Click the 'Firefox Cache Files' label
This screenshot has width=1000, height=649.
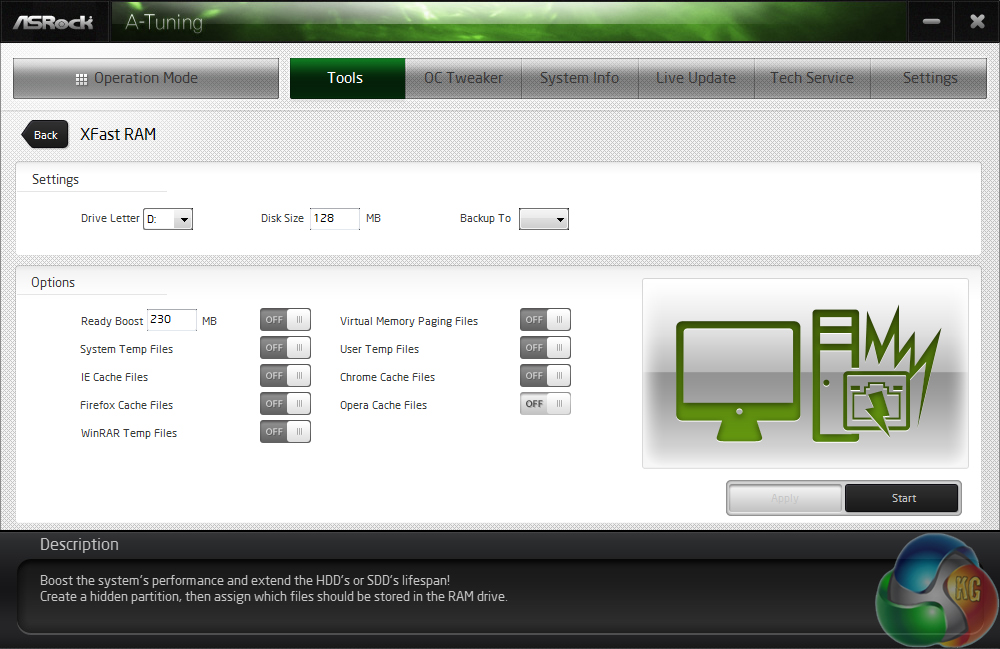(126, 405)
